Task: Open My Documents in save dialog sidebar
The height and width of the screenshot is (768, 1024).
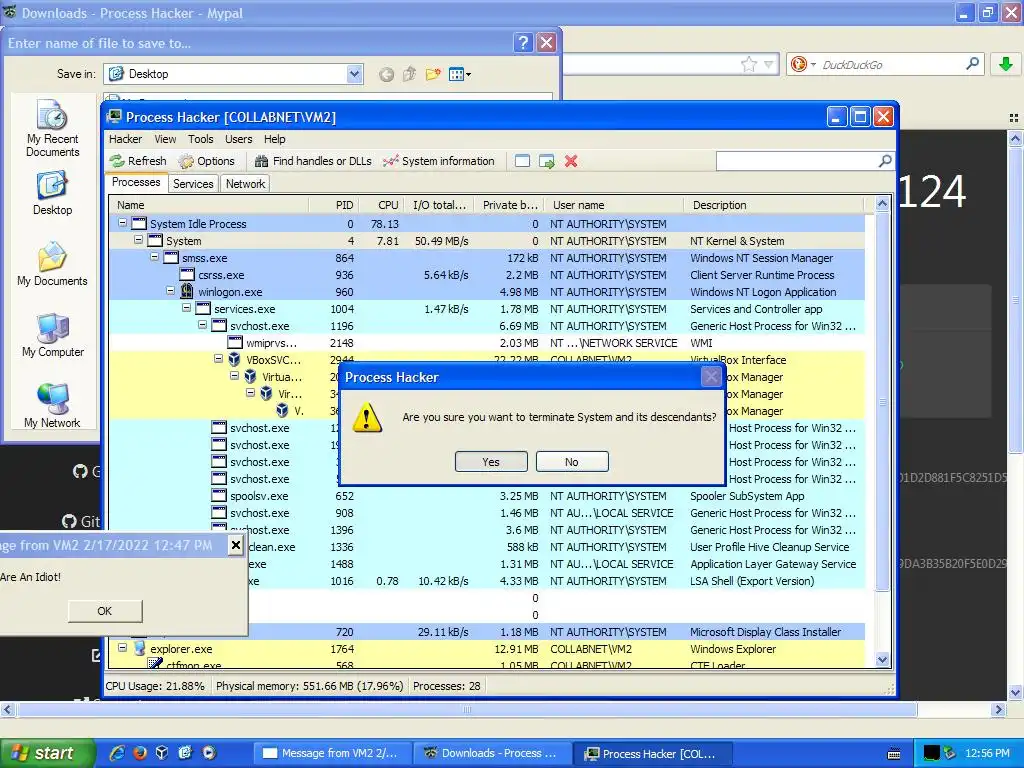Action: (52, 264)
